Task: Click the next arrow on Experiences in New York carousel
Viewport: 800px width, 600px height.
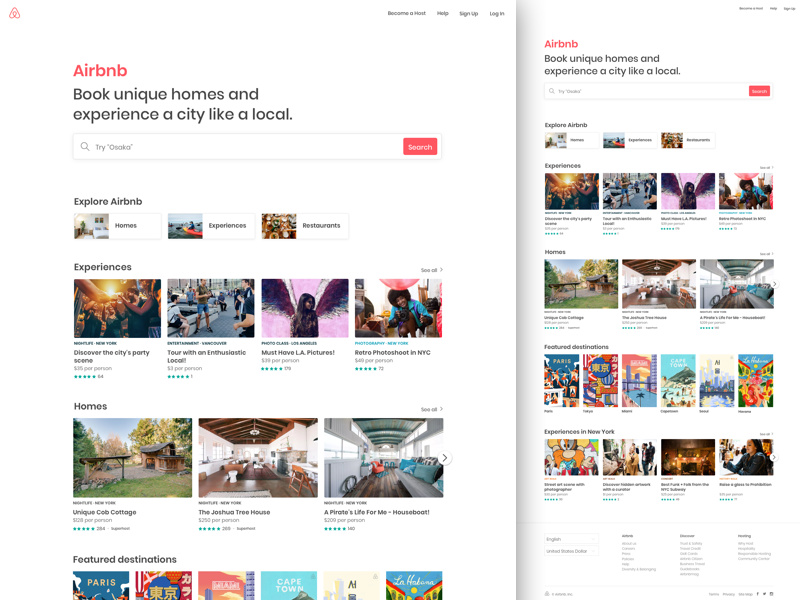Action: point(774,457)
